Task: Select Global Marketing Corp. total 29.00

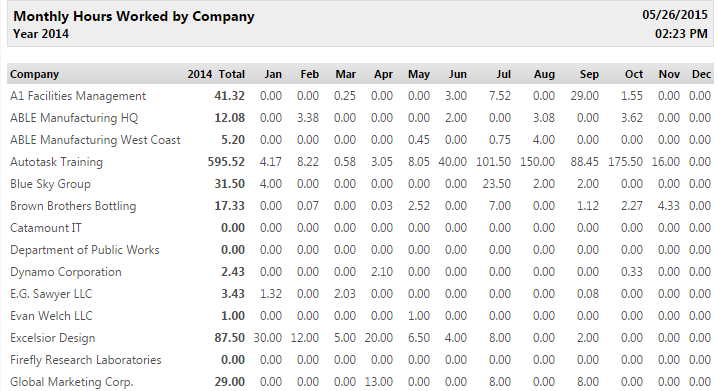Action: [229, 382]
